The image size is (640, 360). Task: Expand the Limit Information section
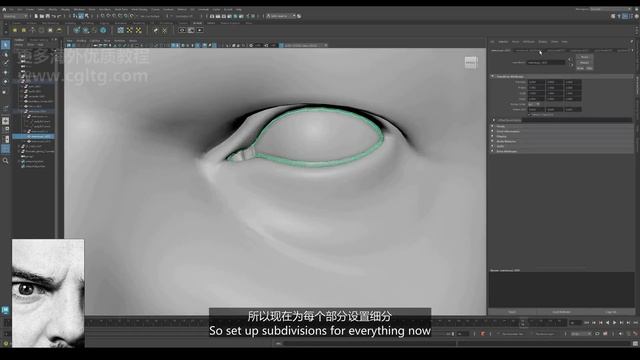493,131
